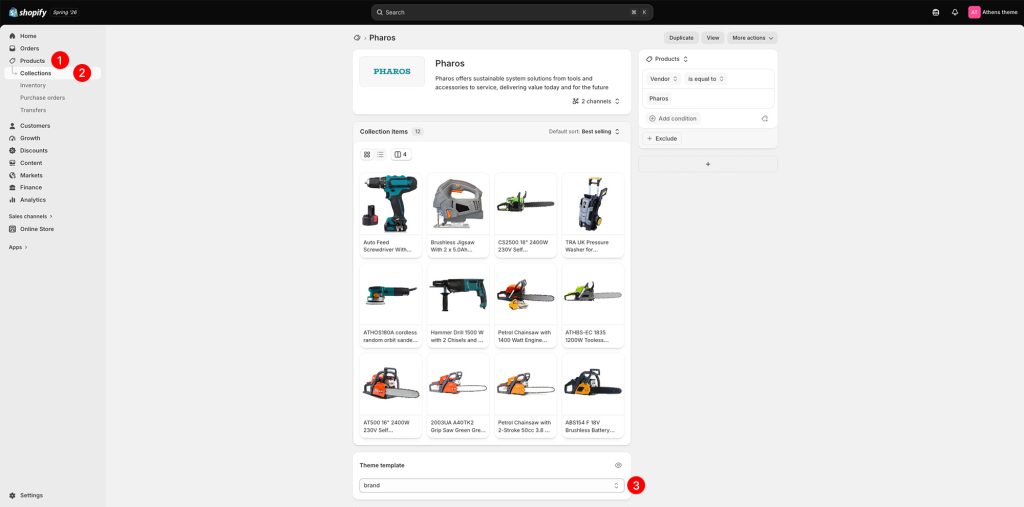Open the 2 channels selector
Image resolution: width=1024 pixels, height=507 pixels.
pos(596,101)
